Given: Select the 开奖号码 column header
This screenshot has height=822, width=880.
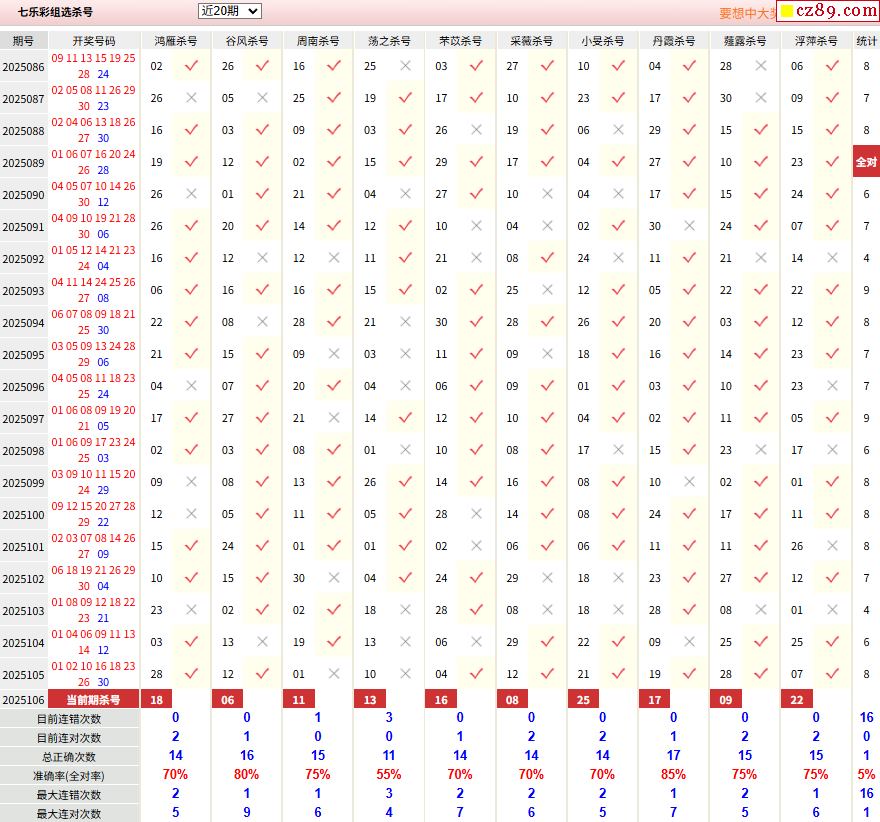Looking at the screenshot, I should [x=94, y=41].
